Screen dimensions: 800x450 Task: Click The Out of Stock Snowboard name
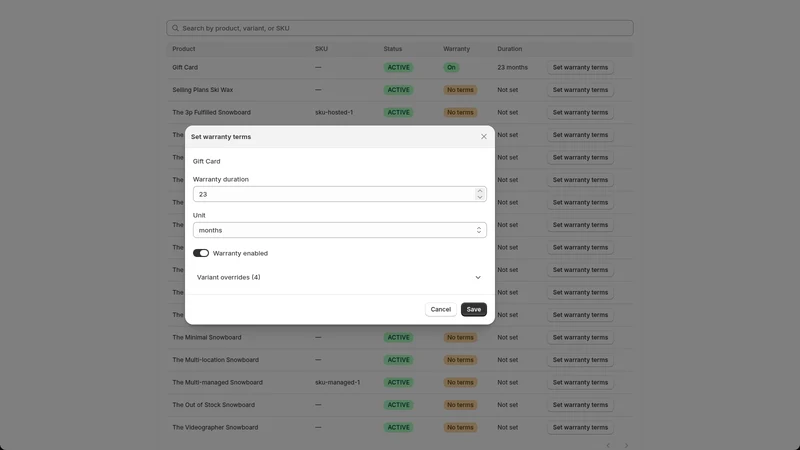point(213,405)
